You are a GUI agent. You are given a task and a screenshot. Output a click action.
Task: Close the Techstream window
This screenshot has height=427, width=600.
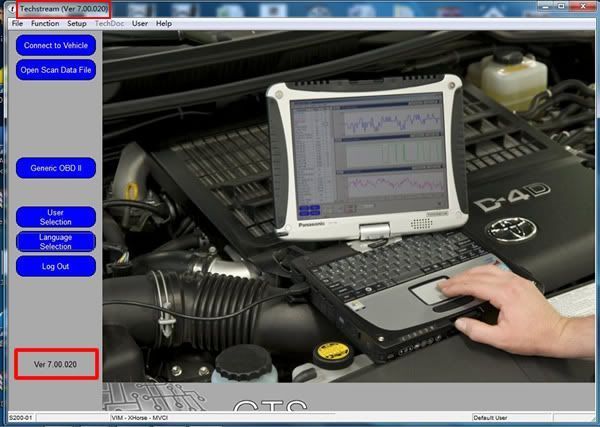click(x=582, y=7)
